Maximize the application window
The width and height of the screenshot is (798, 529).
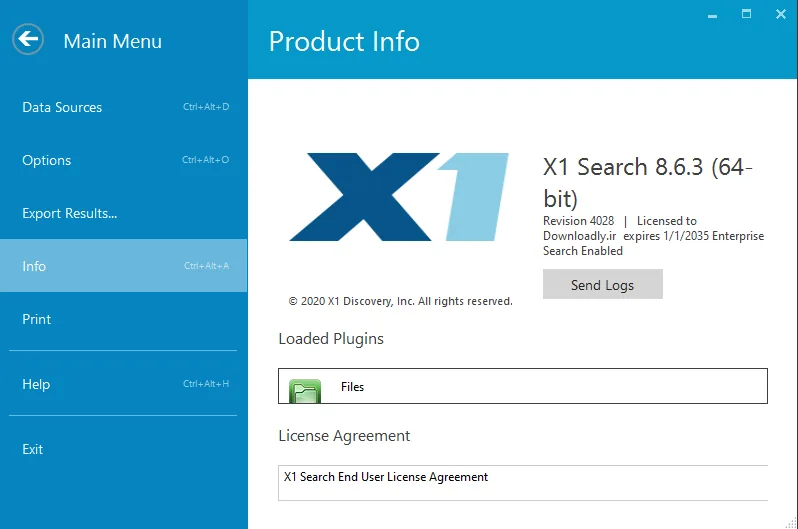(746, 14)
